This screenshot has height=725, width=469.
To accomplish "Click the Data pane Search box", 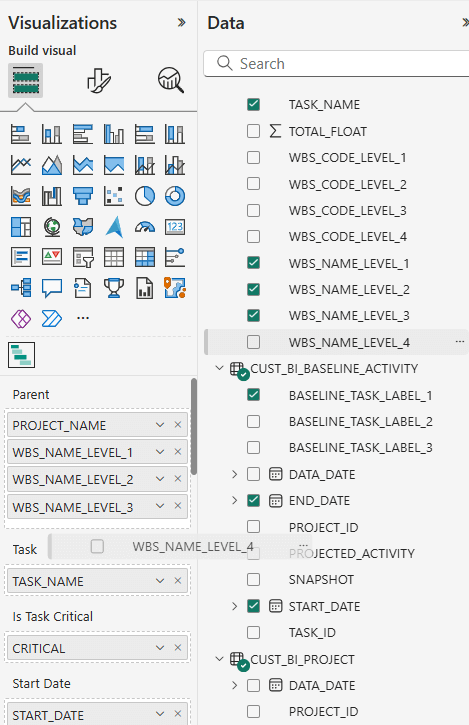I will tap(337, 63).
